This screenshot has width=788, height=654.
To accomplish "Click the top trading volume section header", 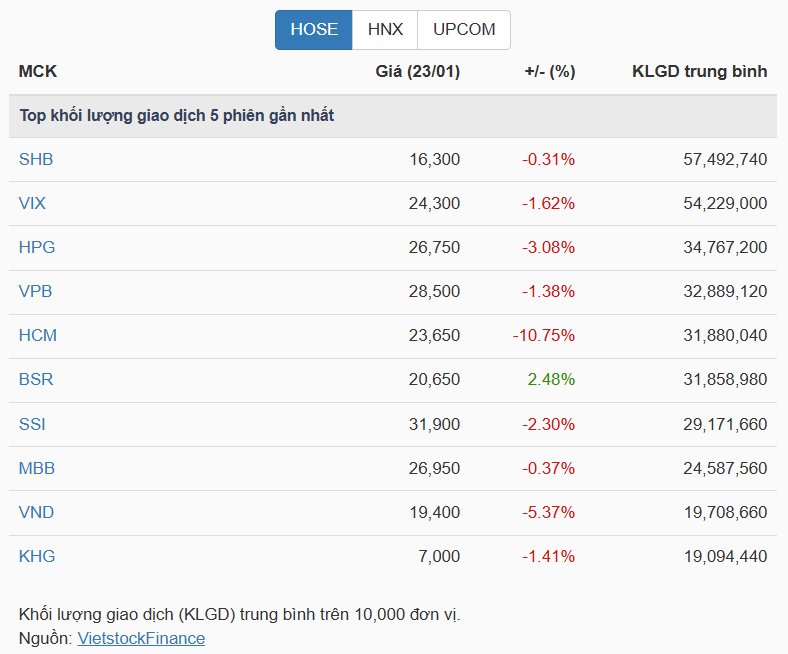I will (177, 116).
